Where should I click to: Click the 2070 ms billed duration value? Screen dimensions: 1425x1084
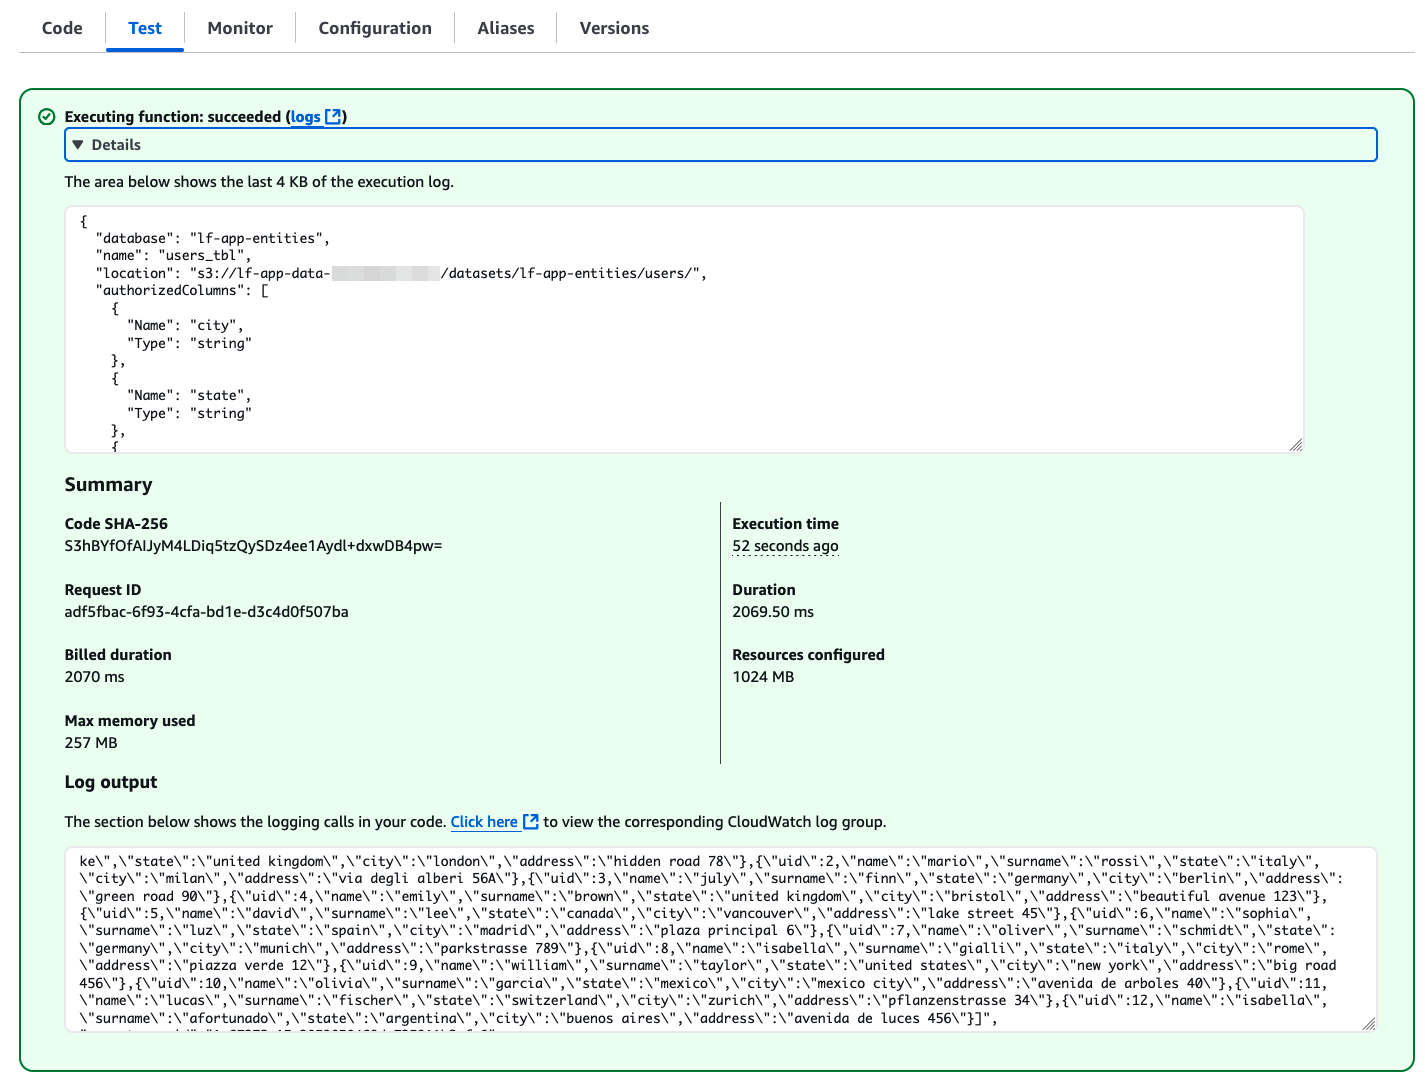click(95, 677)
